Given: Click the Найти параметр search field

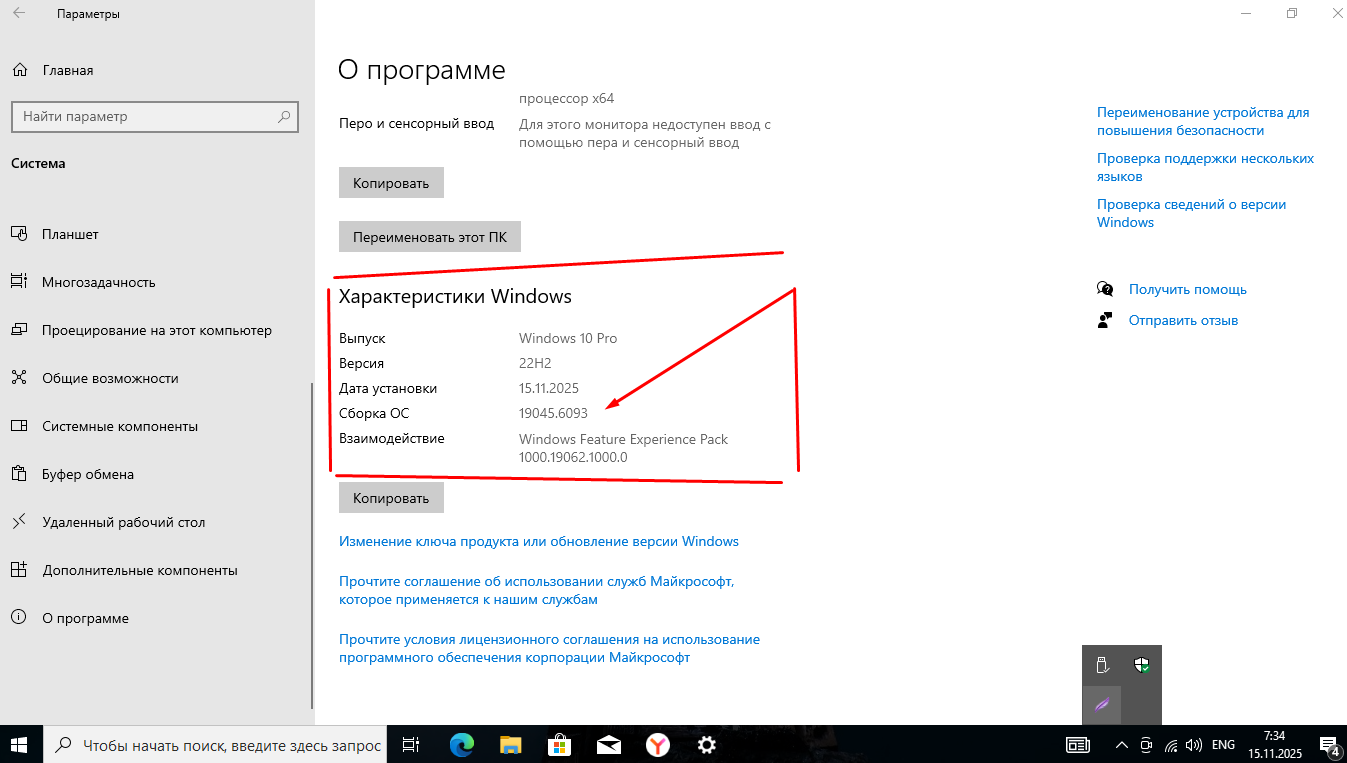Looking at the screenshot, I should coord(155,116).
